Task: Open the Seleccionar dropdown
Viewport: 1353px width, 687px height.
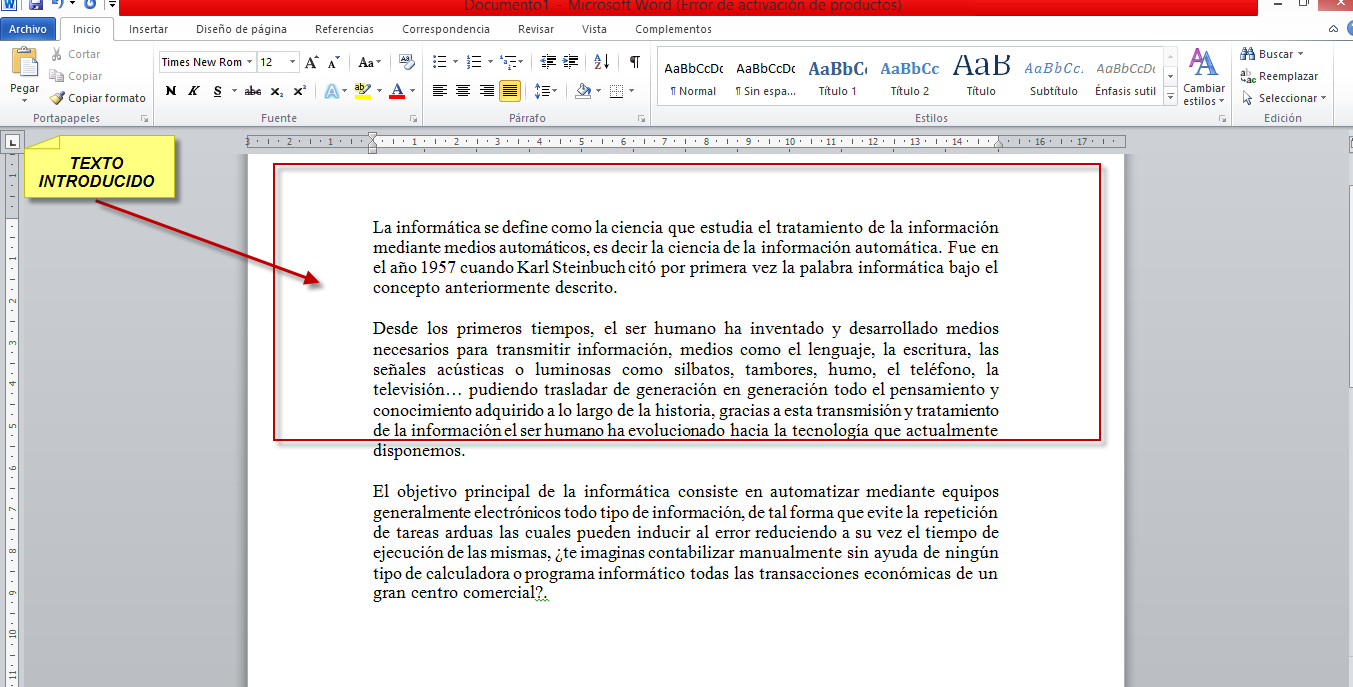Action: pyautogui.click(x=1284, y=98)
